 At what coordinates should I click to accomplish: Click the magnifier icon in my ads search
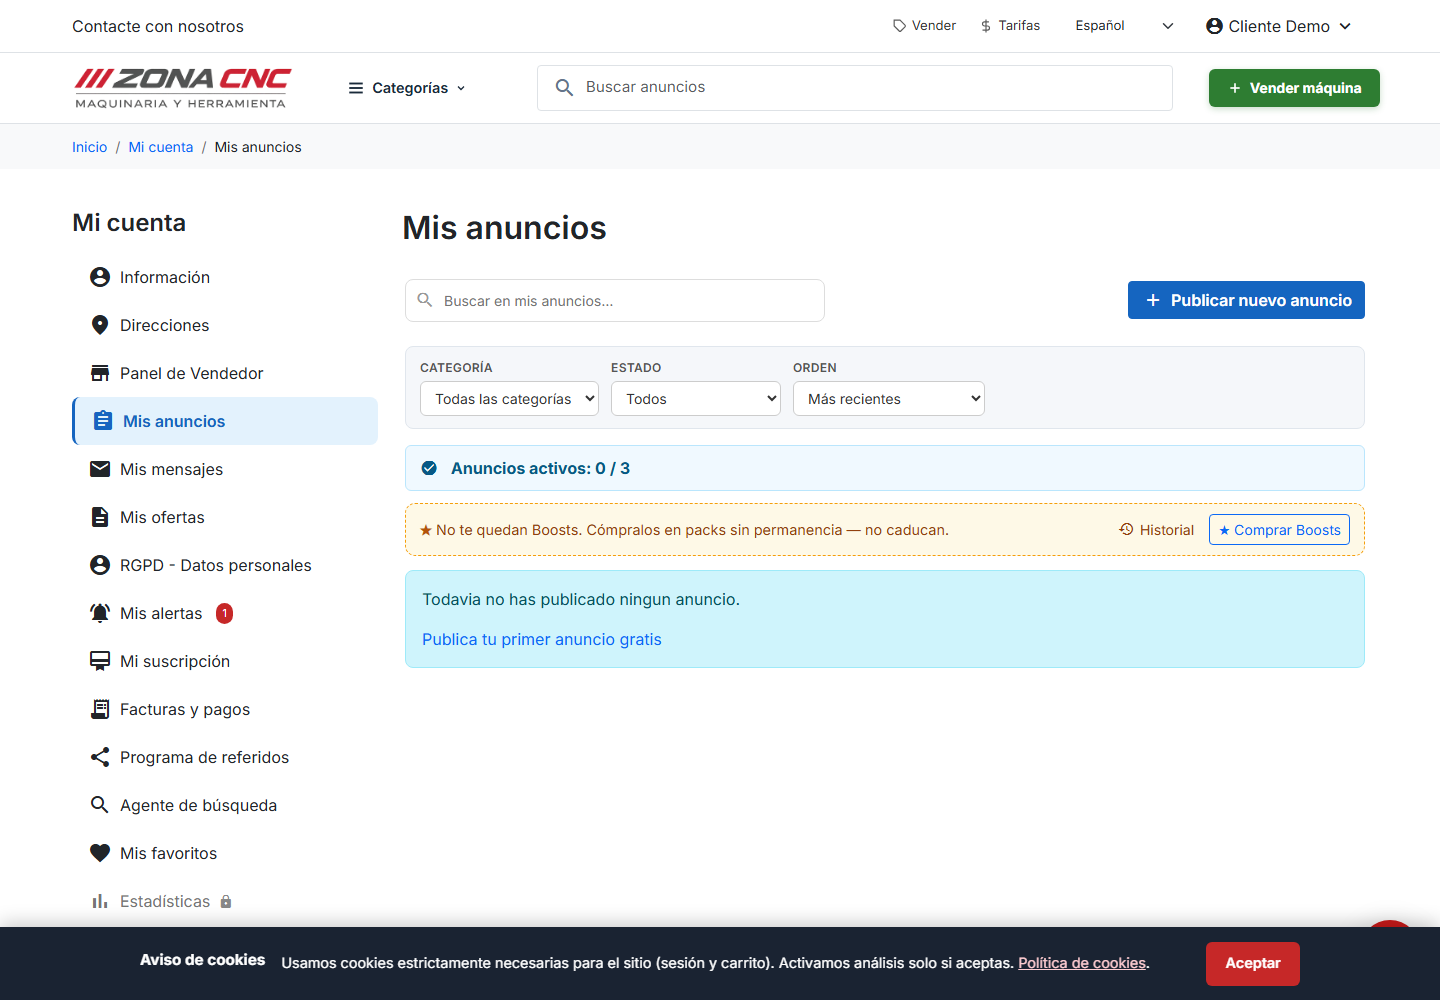click(425, 300)
